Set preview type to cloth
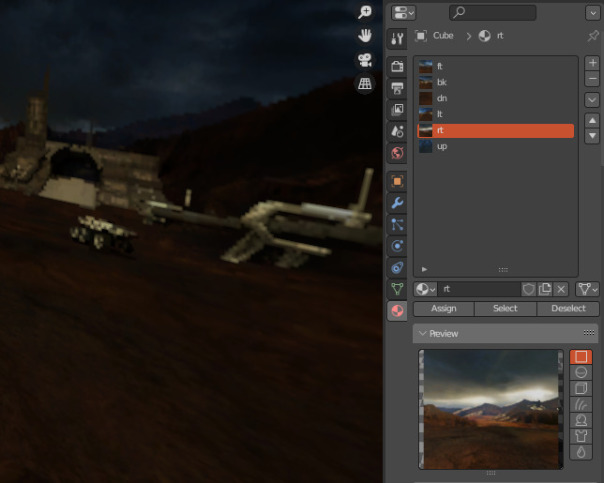Screen dimensions: 604x483 [x=581, y=436]
